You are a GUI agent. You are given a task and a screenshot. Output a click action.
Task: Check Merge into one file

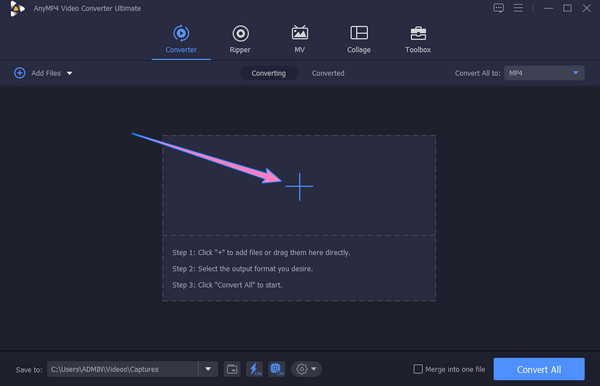pos(418,369)
